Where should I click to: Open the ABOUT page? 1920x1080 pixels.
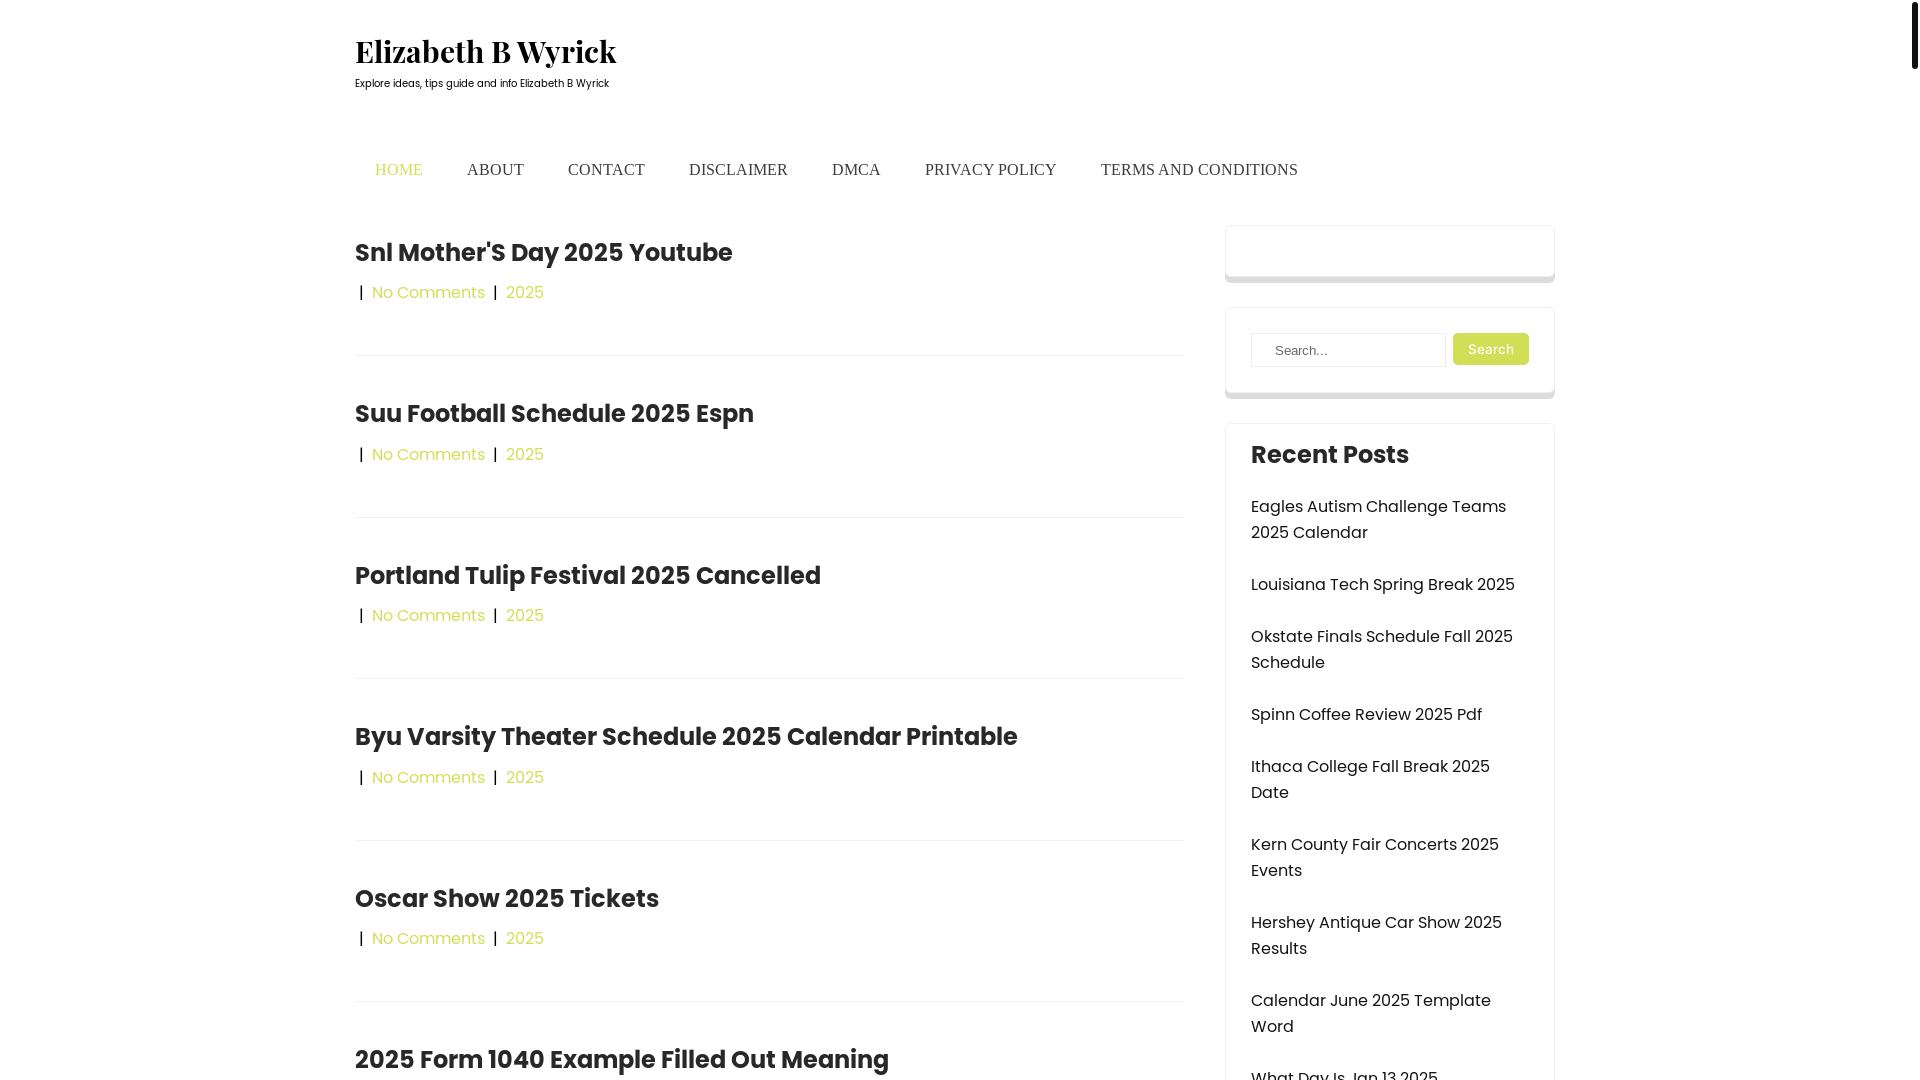495,170
